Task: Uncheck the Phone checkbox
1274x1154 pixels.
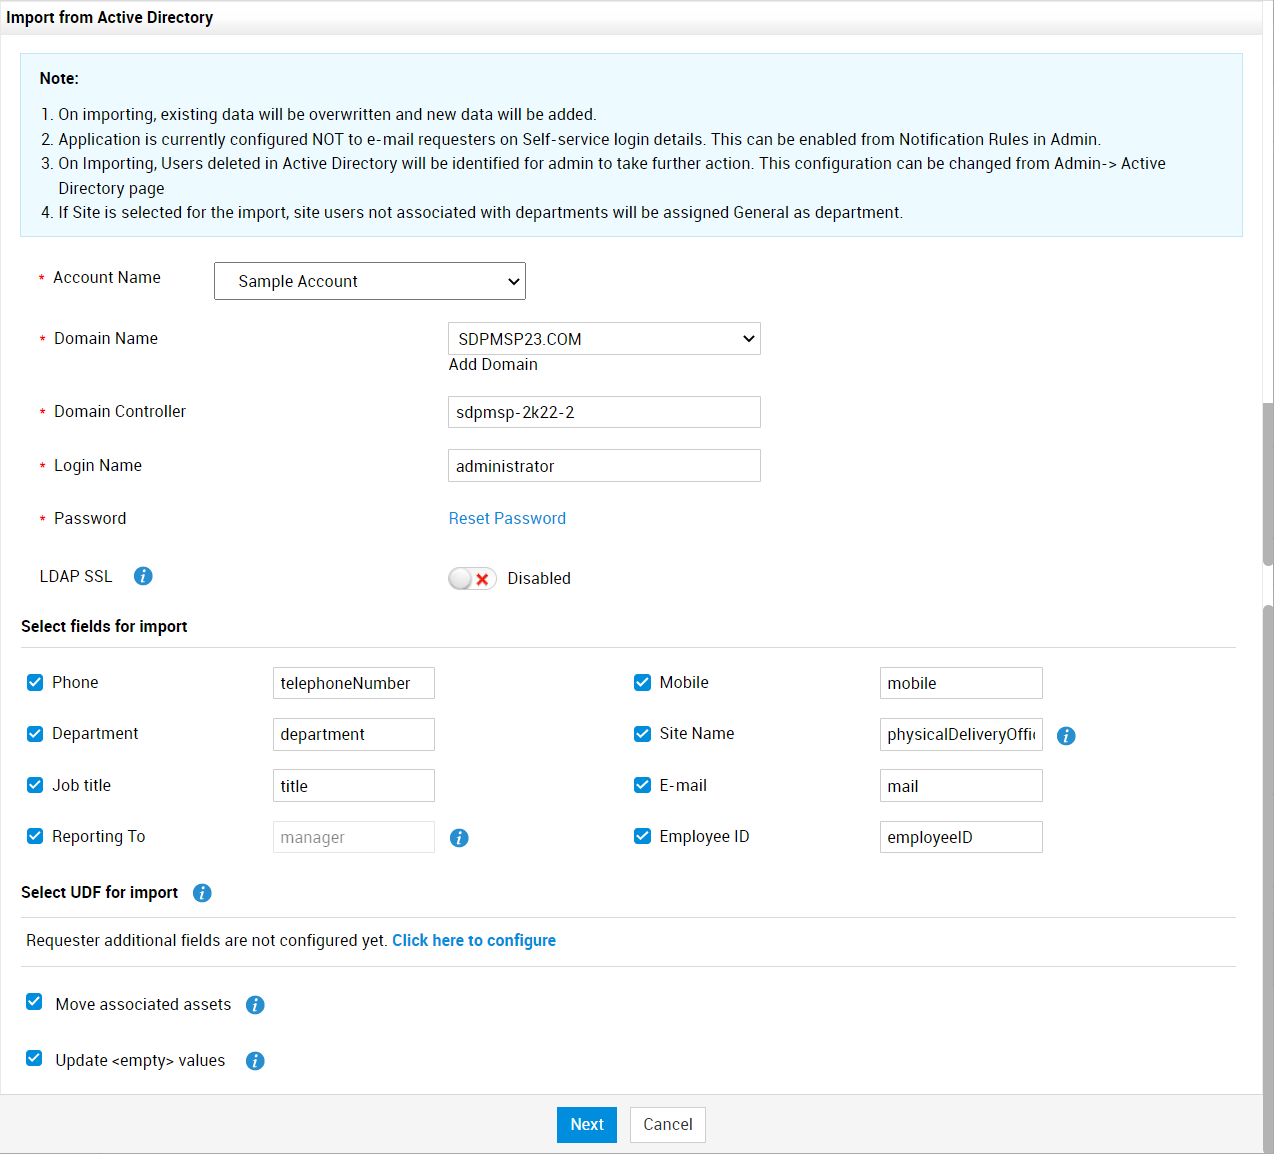Action: point(35,682)
